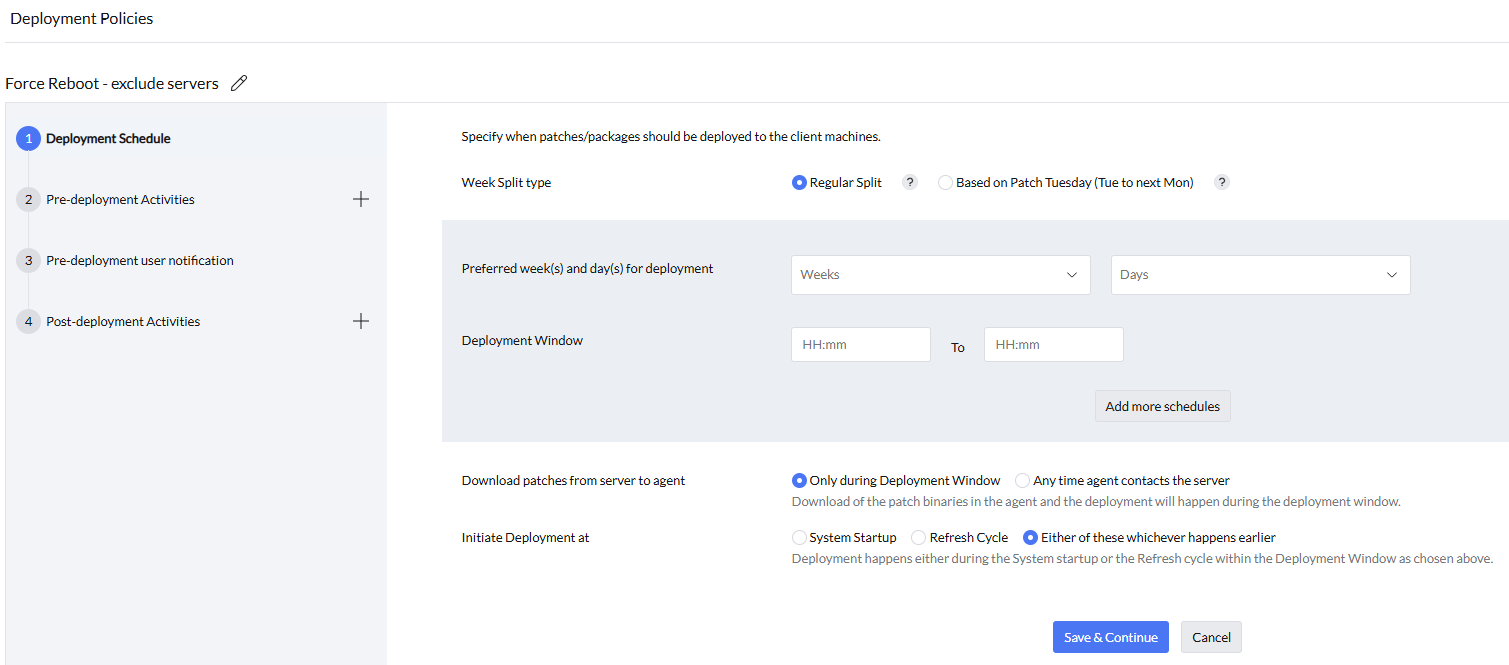
Task: Click the pencil icon to rename policy
Action: [239, 84]
